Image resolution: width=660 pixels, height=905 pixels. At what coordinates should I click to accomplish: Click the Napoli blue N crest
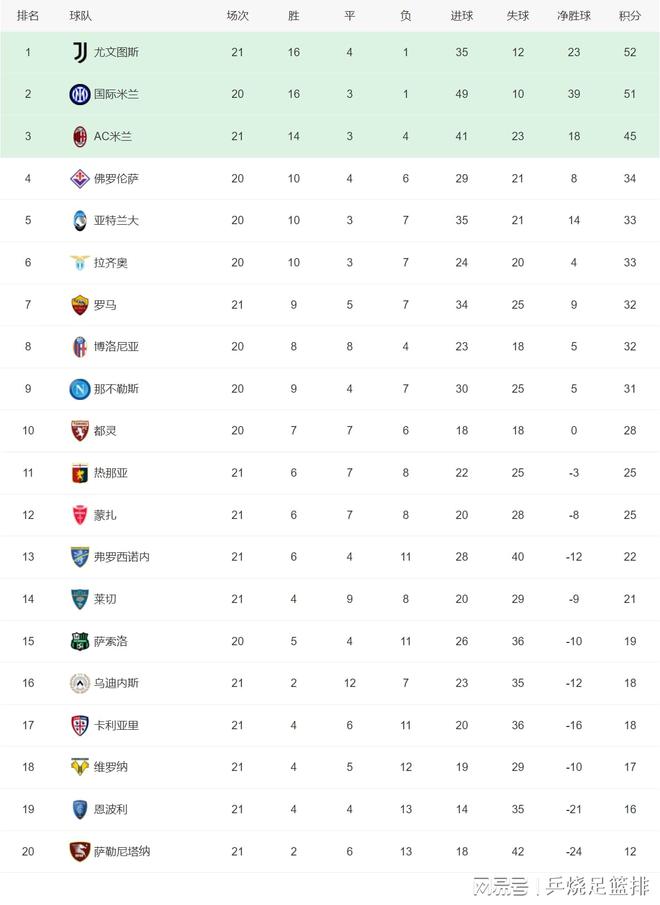click(80, 389)
